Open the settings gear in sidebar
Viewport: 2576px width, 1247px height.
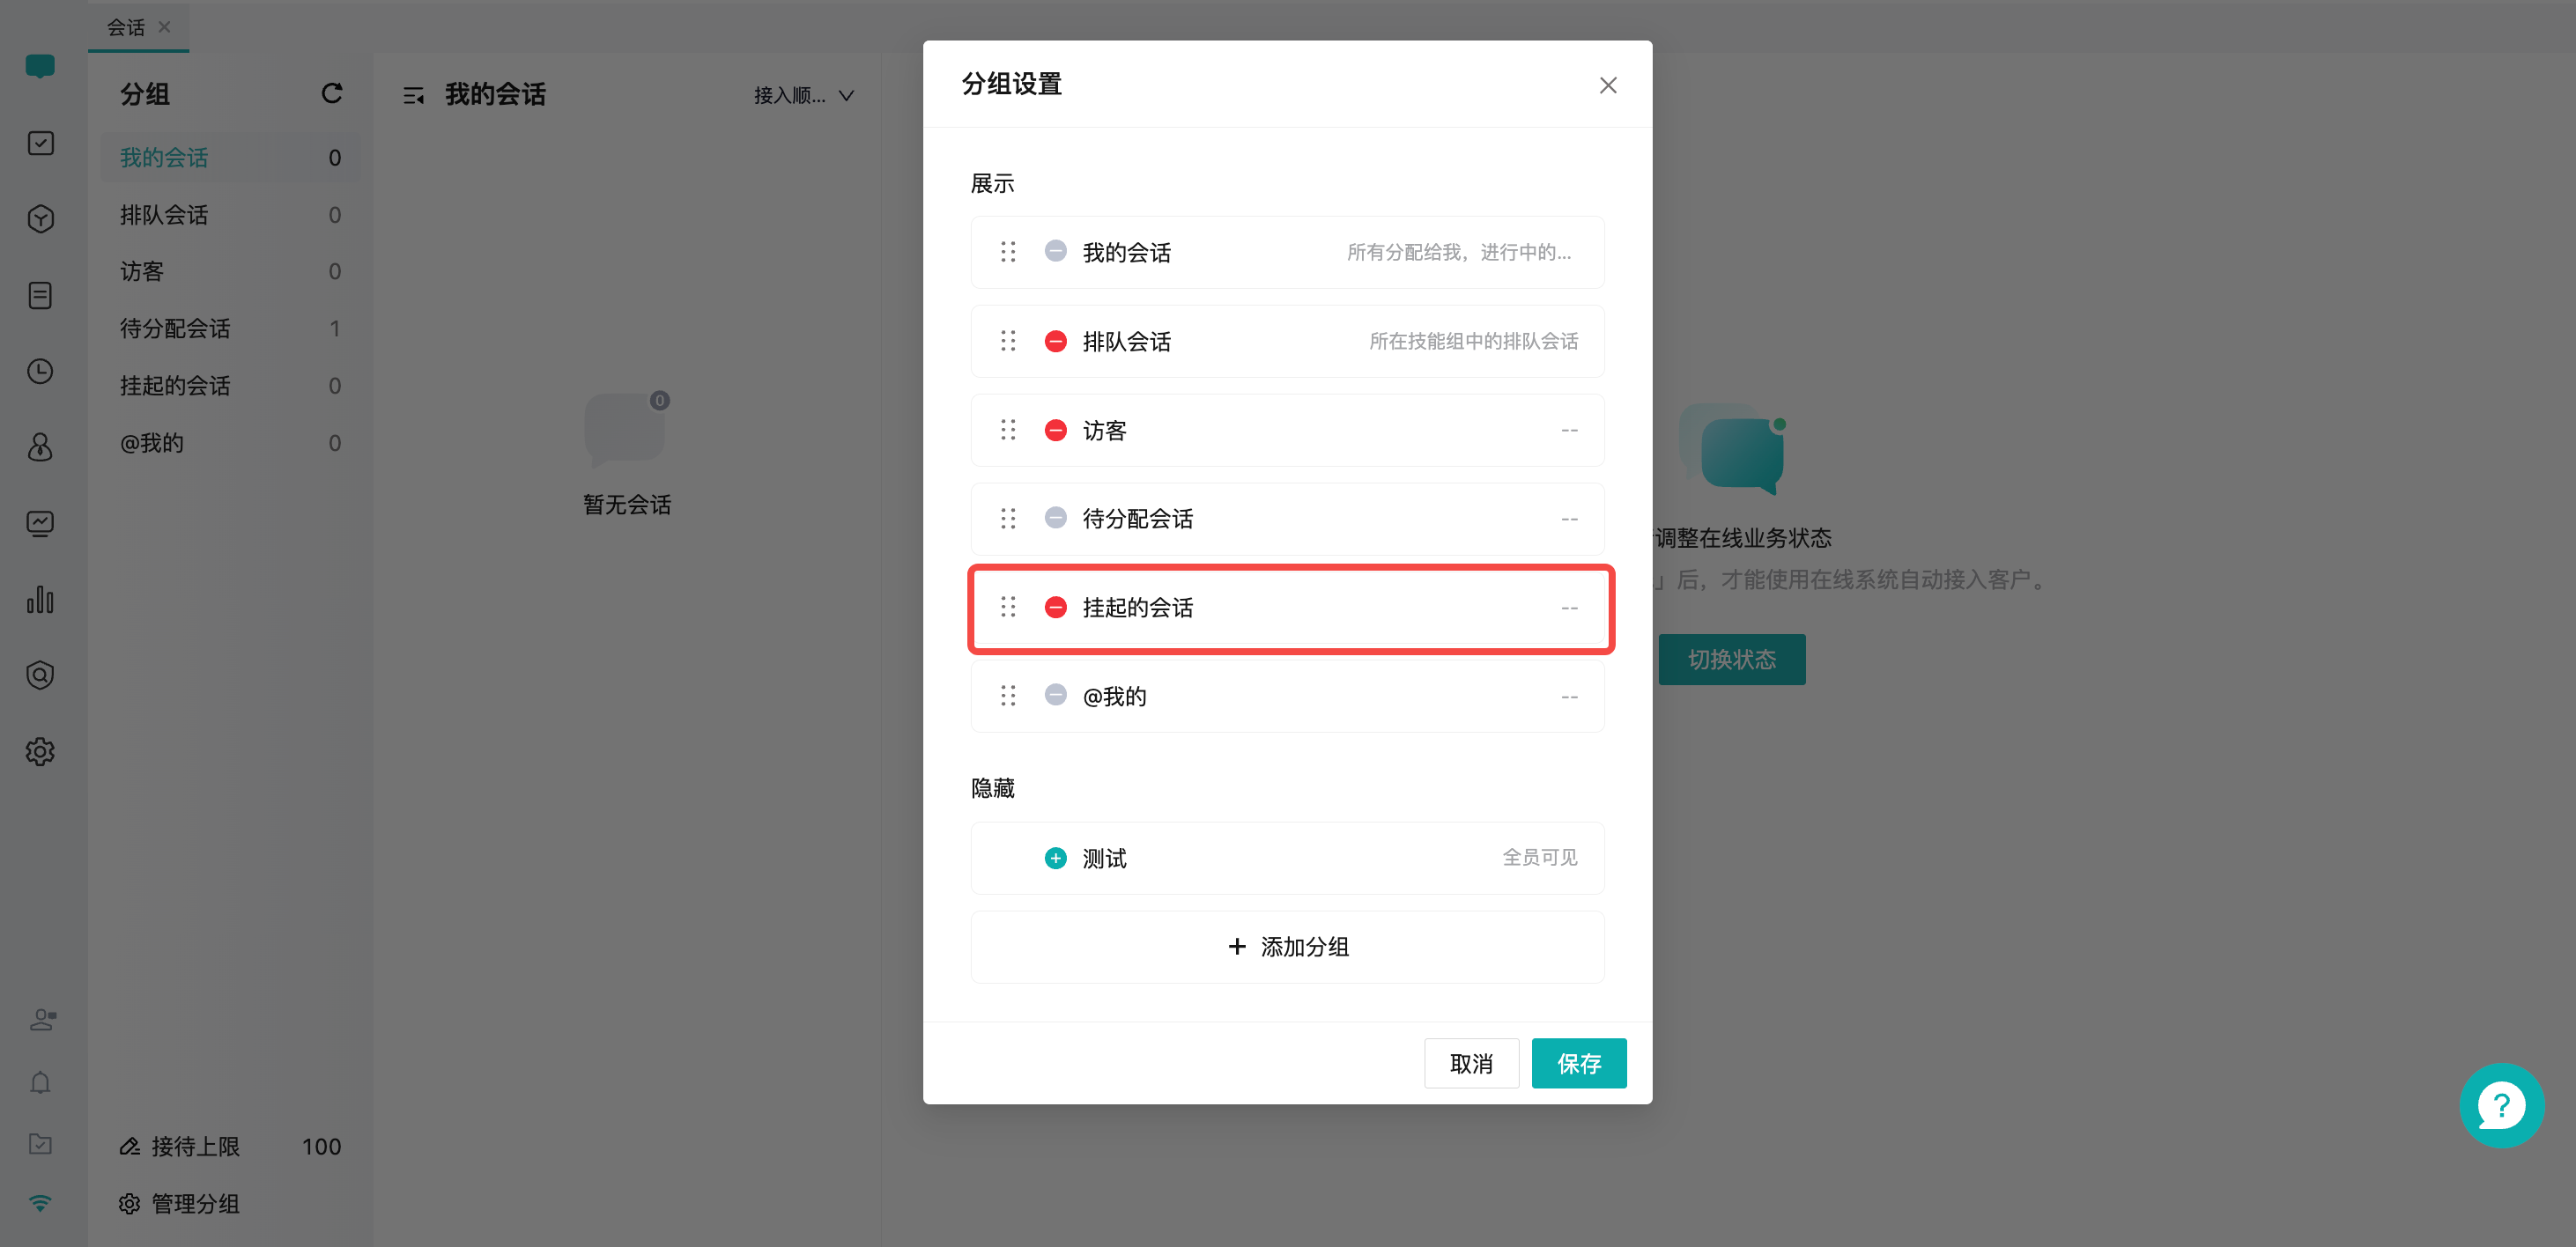(x=40, y=752)
